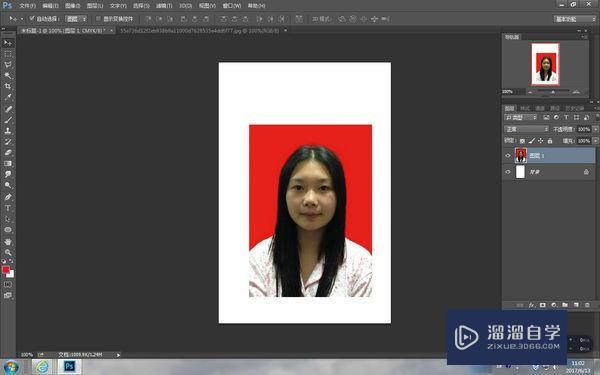Select the Eraser tool
The width and height of the screenshot is (600, 375).
click(x=8, y=152)
